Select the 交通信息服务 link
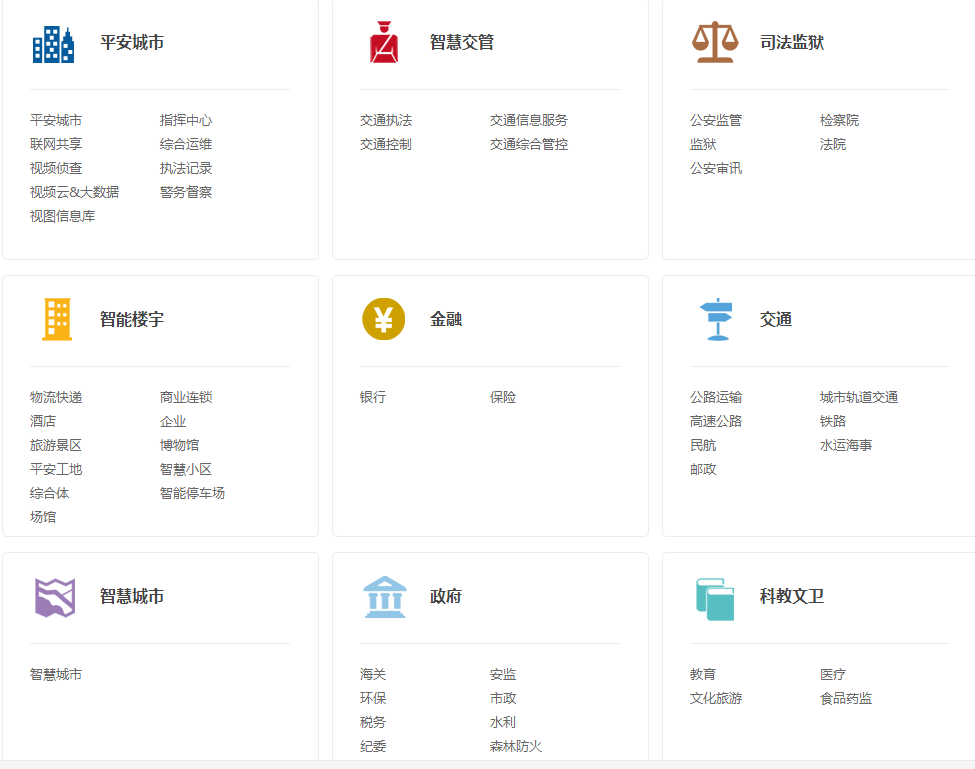 pos(529,120)
